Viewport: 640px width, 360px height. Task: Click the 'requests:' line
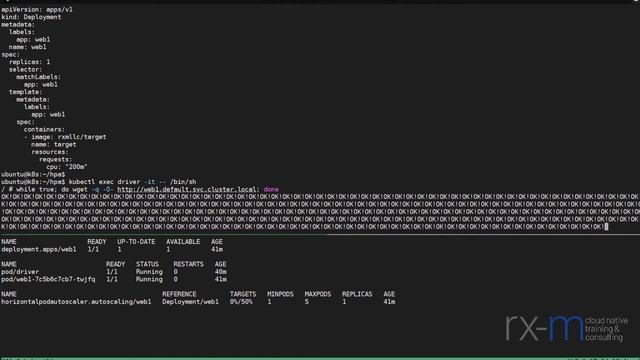tap(56, 160)
